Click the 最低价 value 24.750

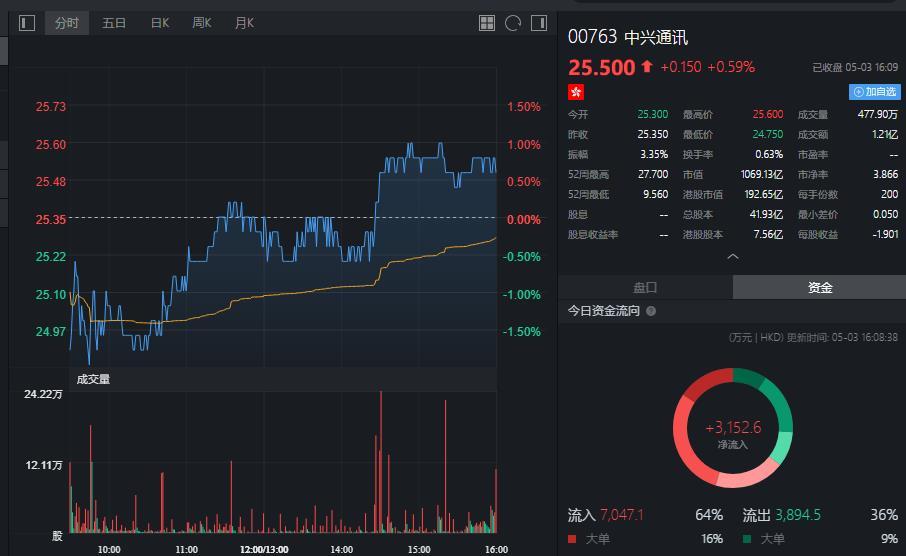(768, 134)
